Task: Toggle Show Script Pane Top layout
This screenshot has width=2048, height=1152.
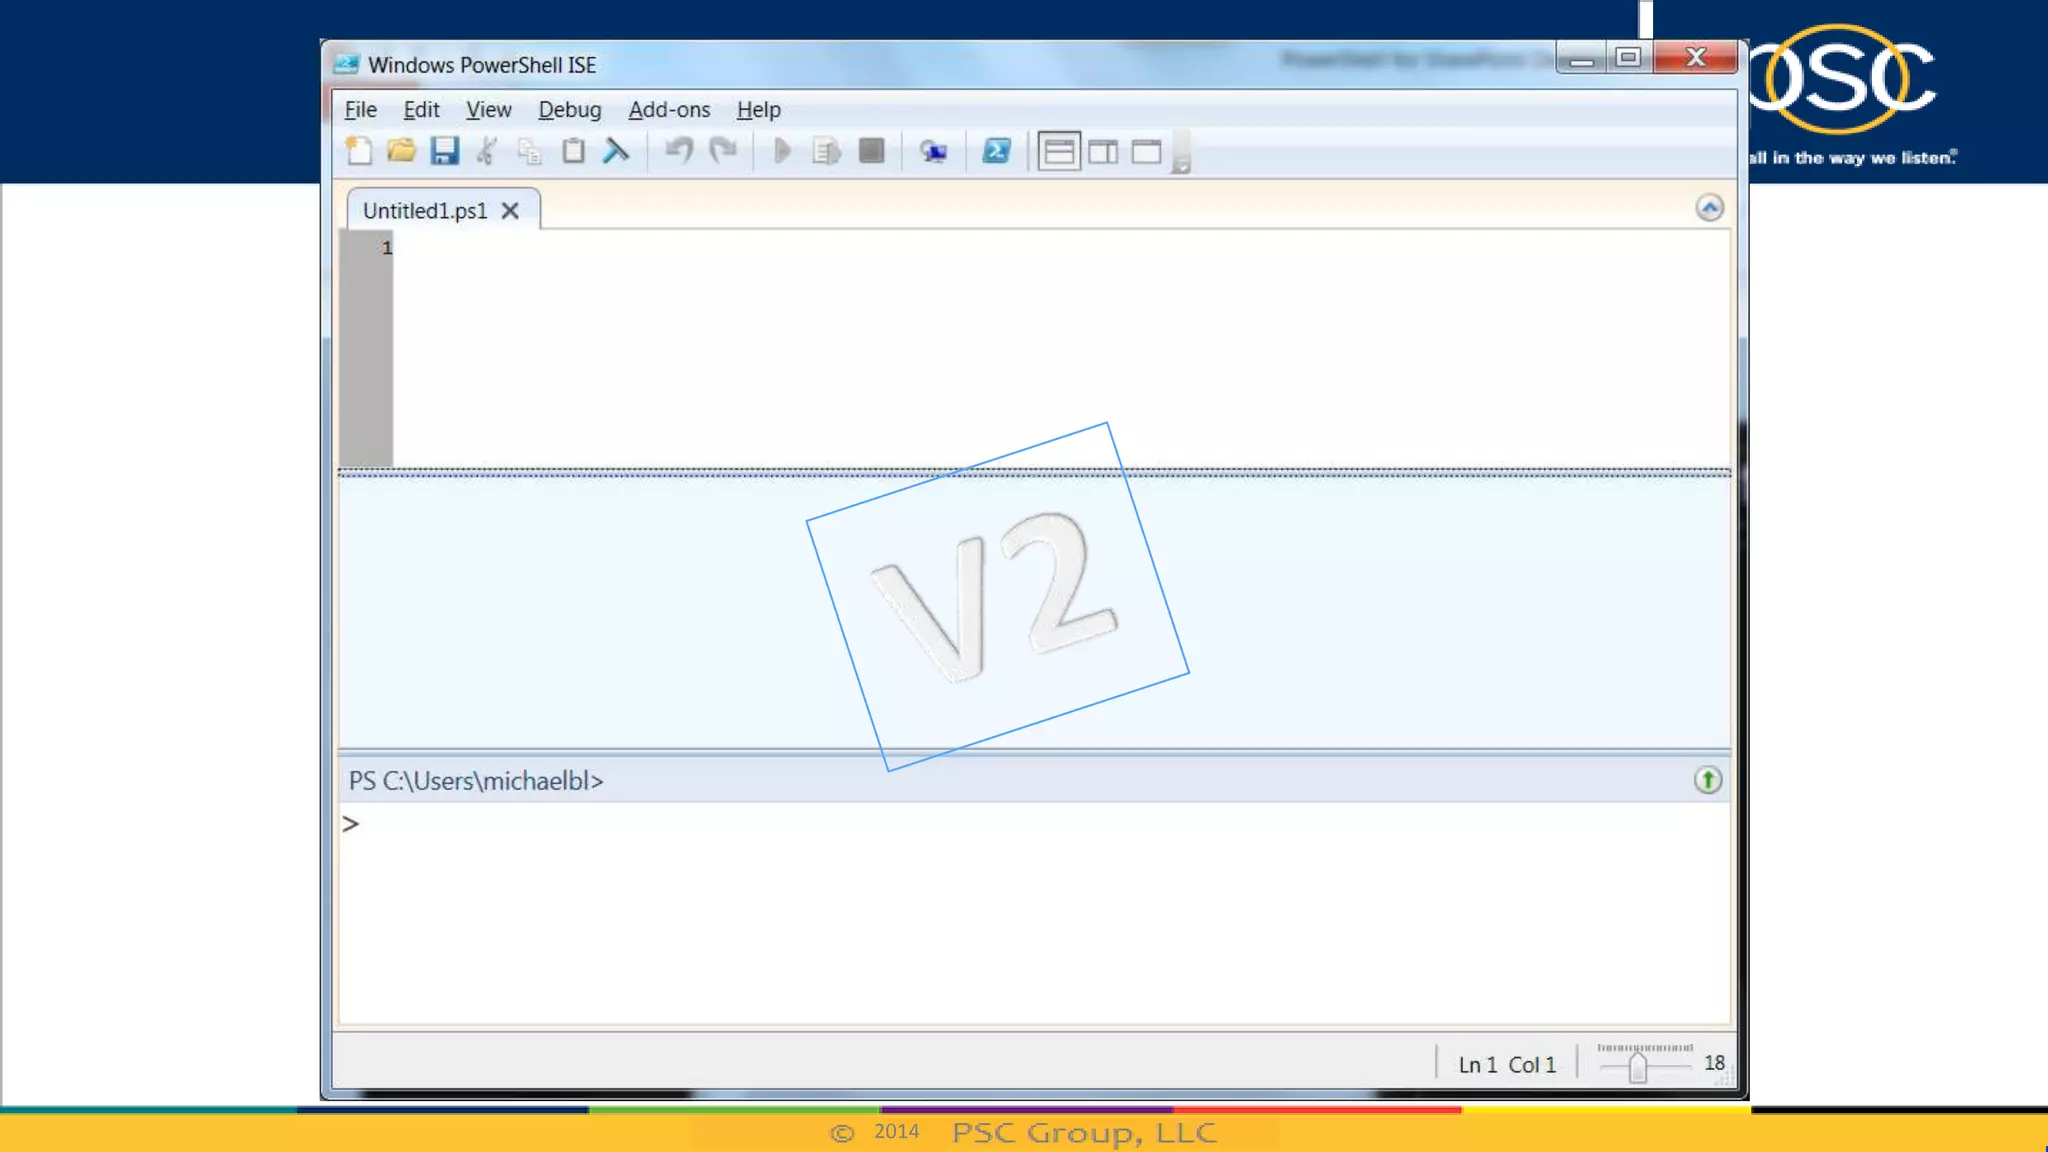Action: pos(1059,152)
